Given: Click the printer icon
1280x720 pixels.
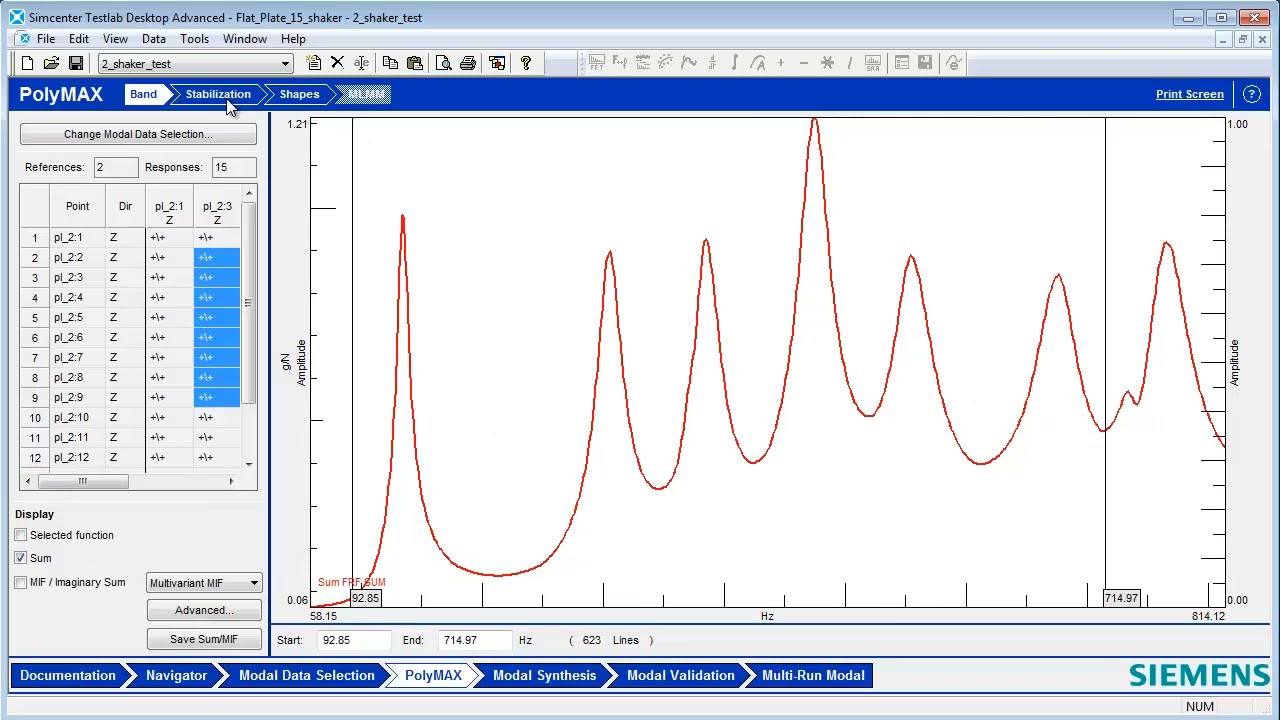Looking at the screenshot, I should coord(467,63).
